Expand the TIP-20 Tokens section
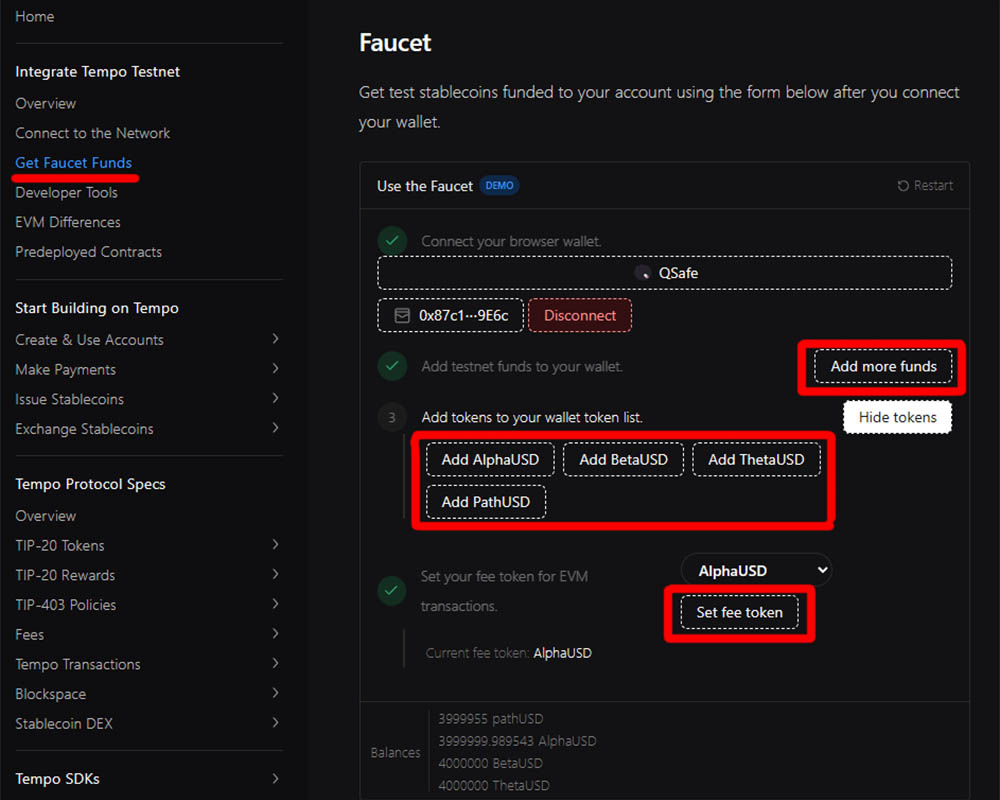Screen dimensions: 1000x800 [275, 546]
